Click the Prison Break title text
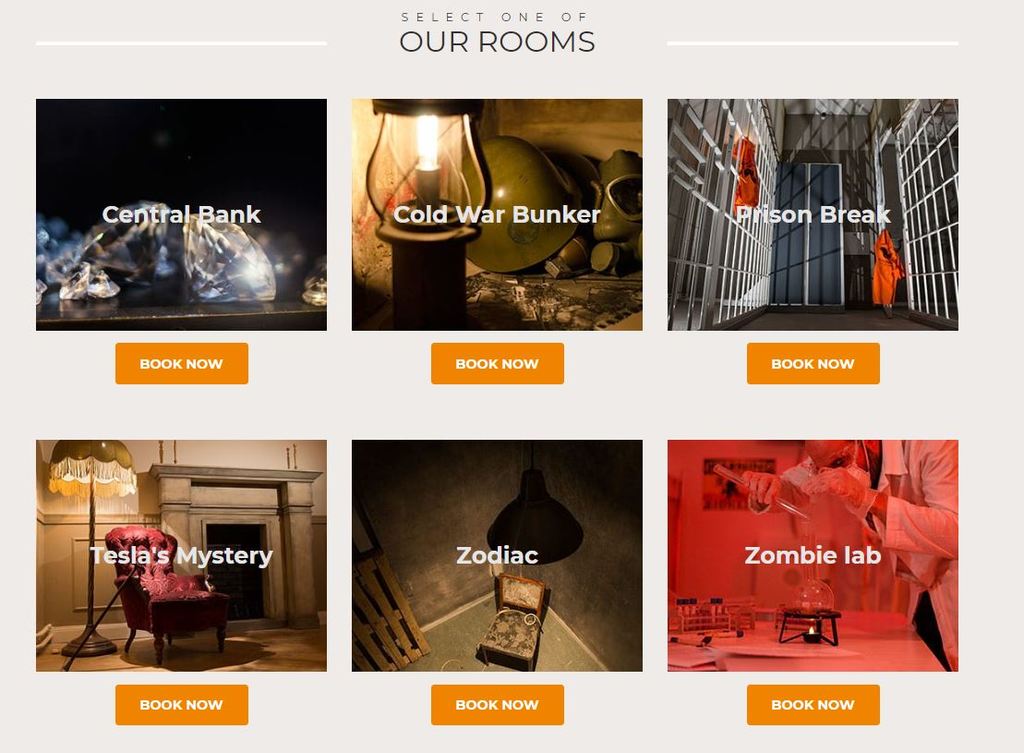Screen dimensions: 1024x753 813,214
